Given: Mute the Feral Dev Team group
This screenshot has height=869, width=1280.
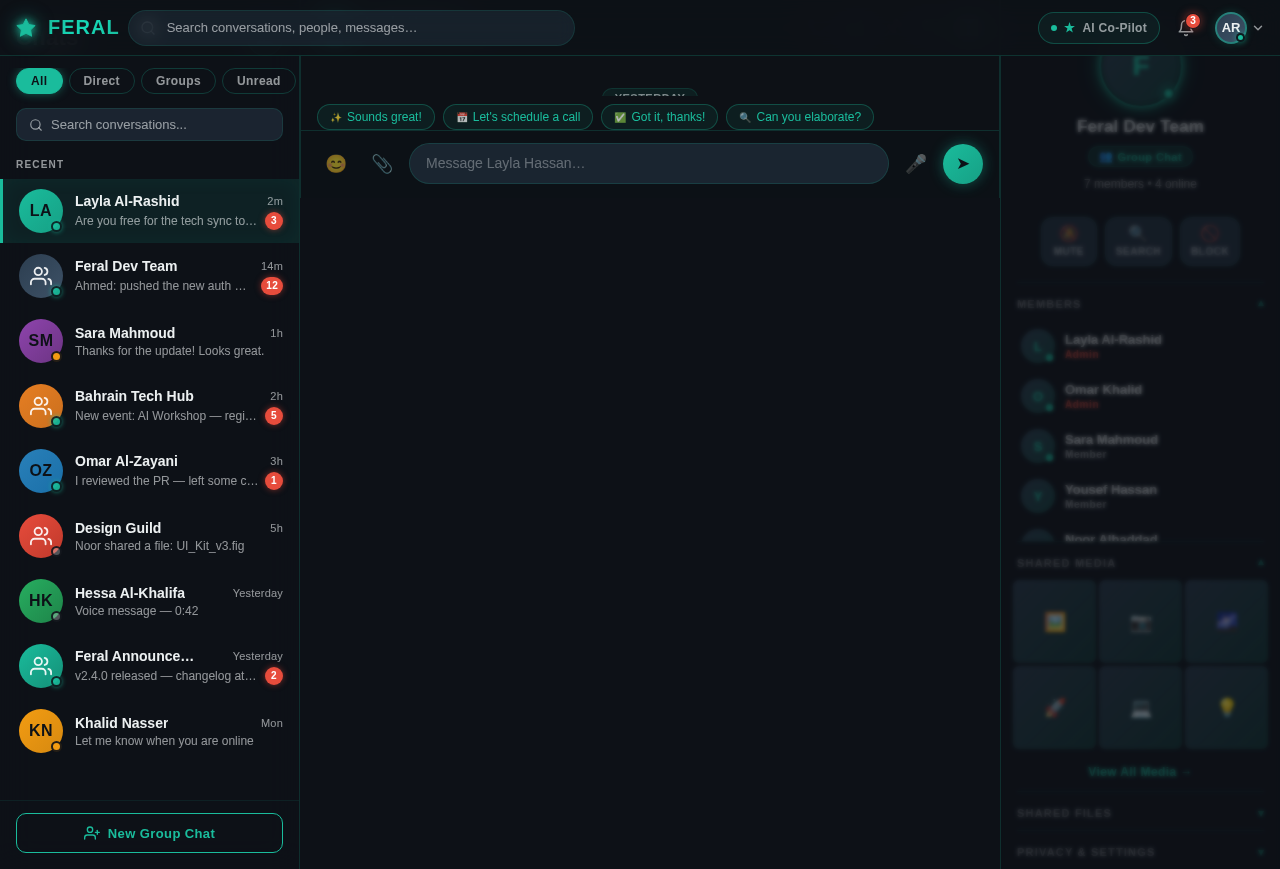Looking at the screenshot, I should click(x=1068, y=241).
